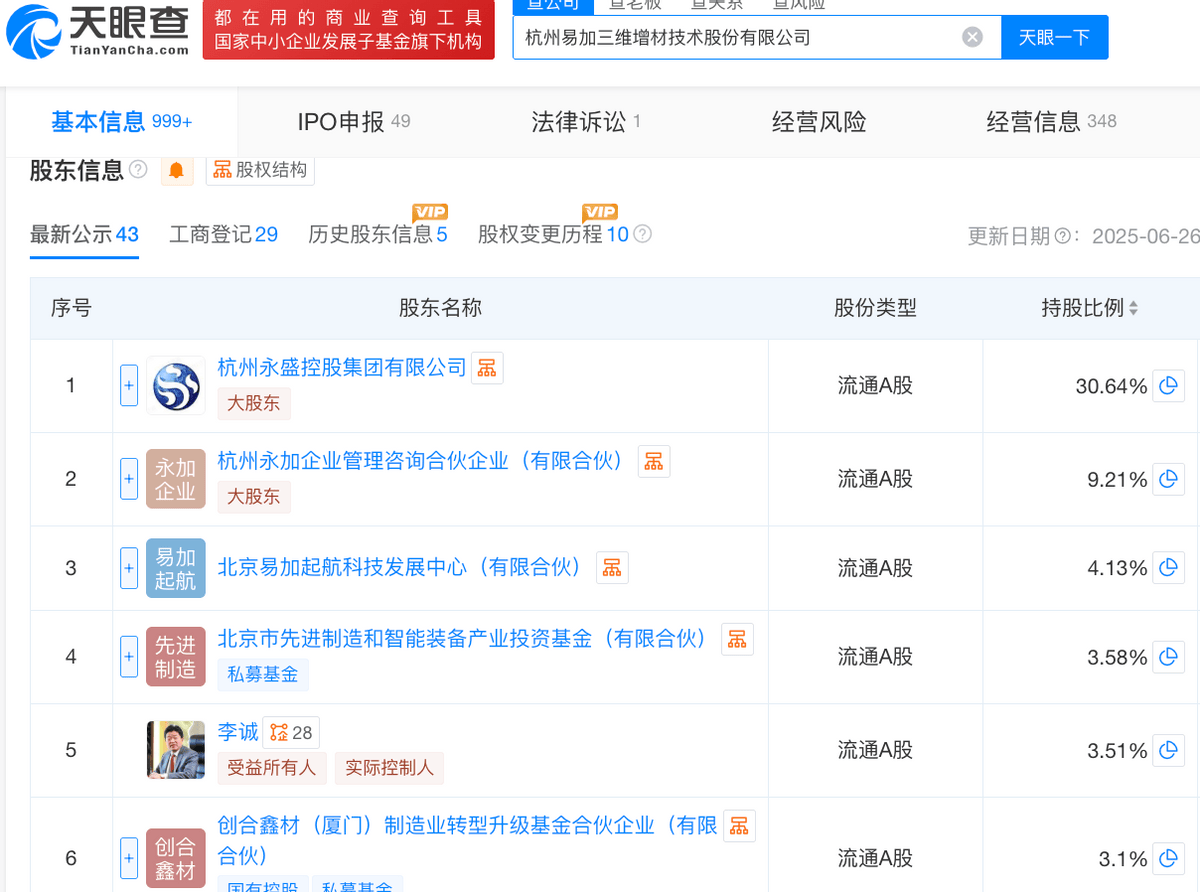Expand row 4 先进制造 plus button

129,657
